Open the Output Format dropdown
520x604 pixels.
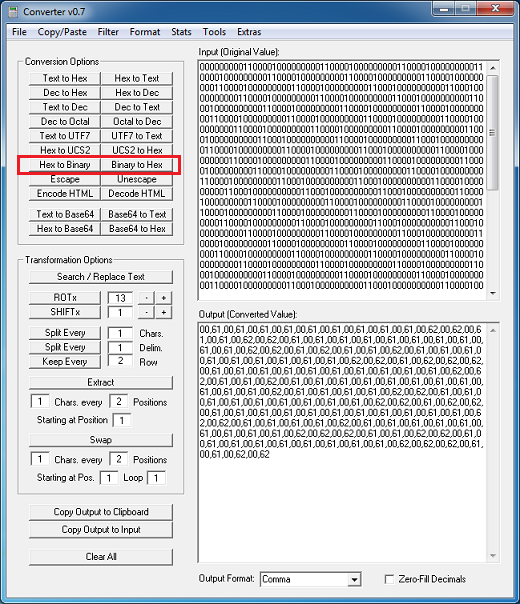(x=354, y=579)
